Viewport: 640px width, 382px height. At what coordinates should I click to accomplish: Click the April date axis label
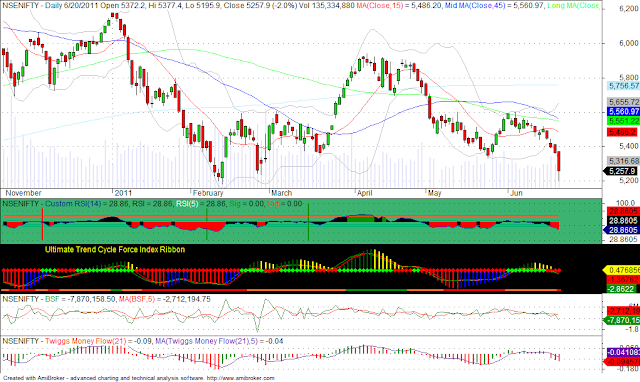(x=364, y=193)
